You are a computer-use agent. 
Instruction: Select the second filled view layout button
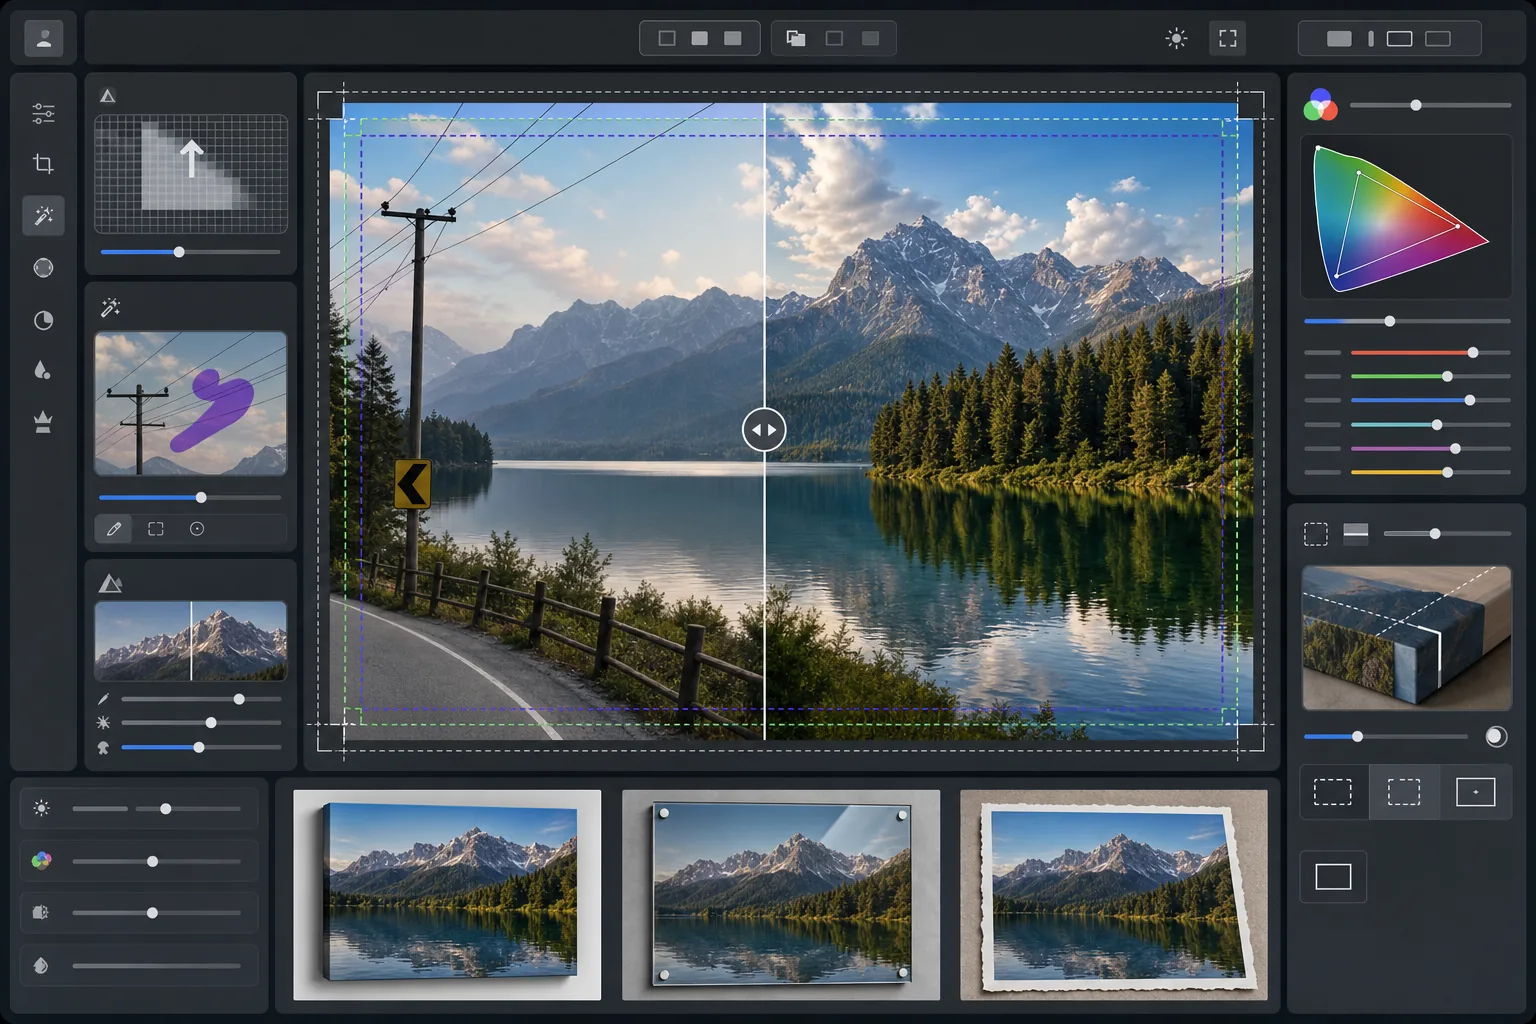[x=700, y=39]
